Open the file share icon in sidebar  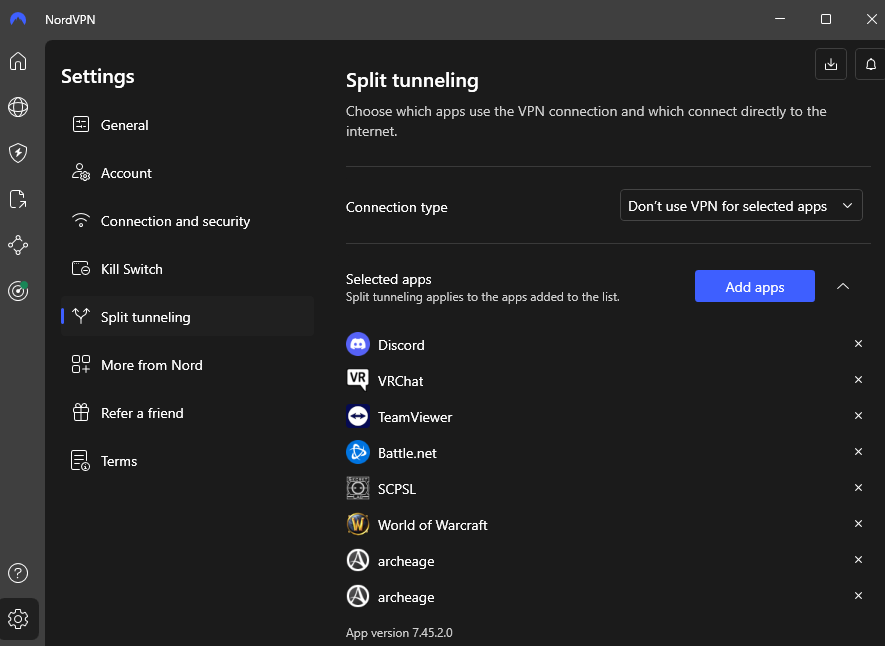pyautogui.click(x=18, y=199)
